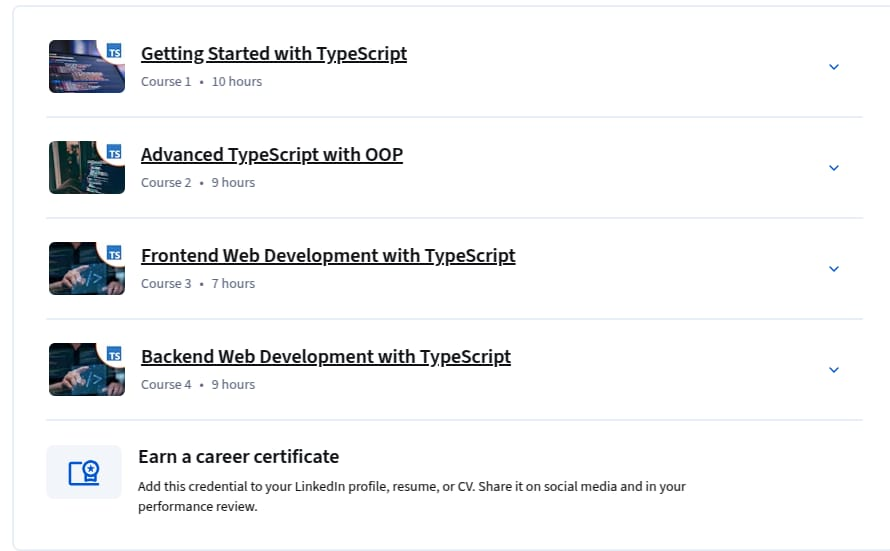
Task: Click the TS badge on Getting Started course
Action: point(114,51)
